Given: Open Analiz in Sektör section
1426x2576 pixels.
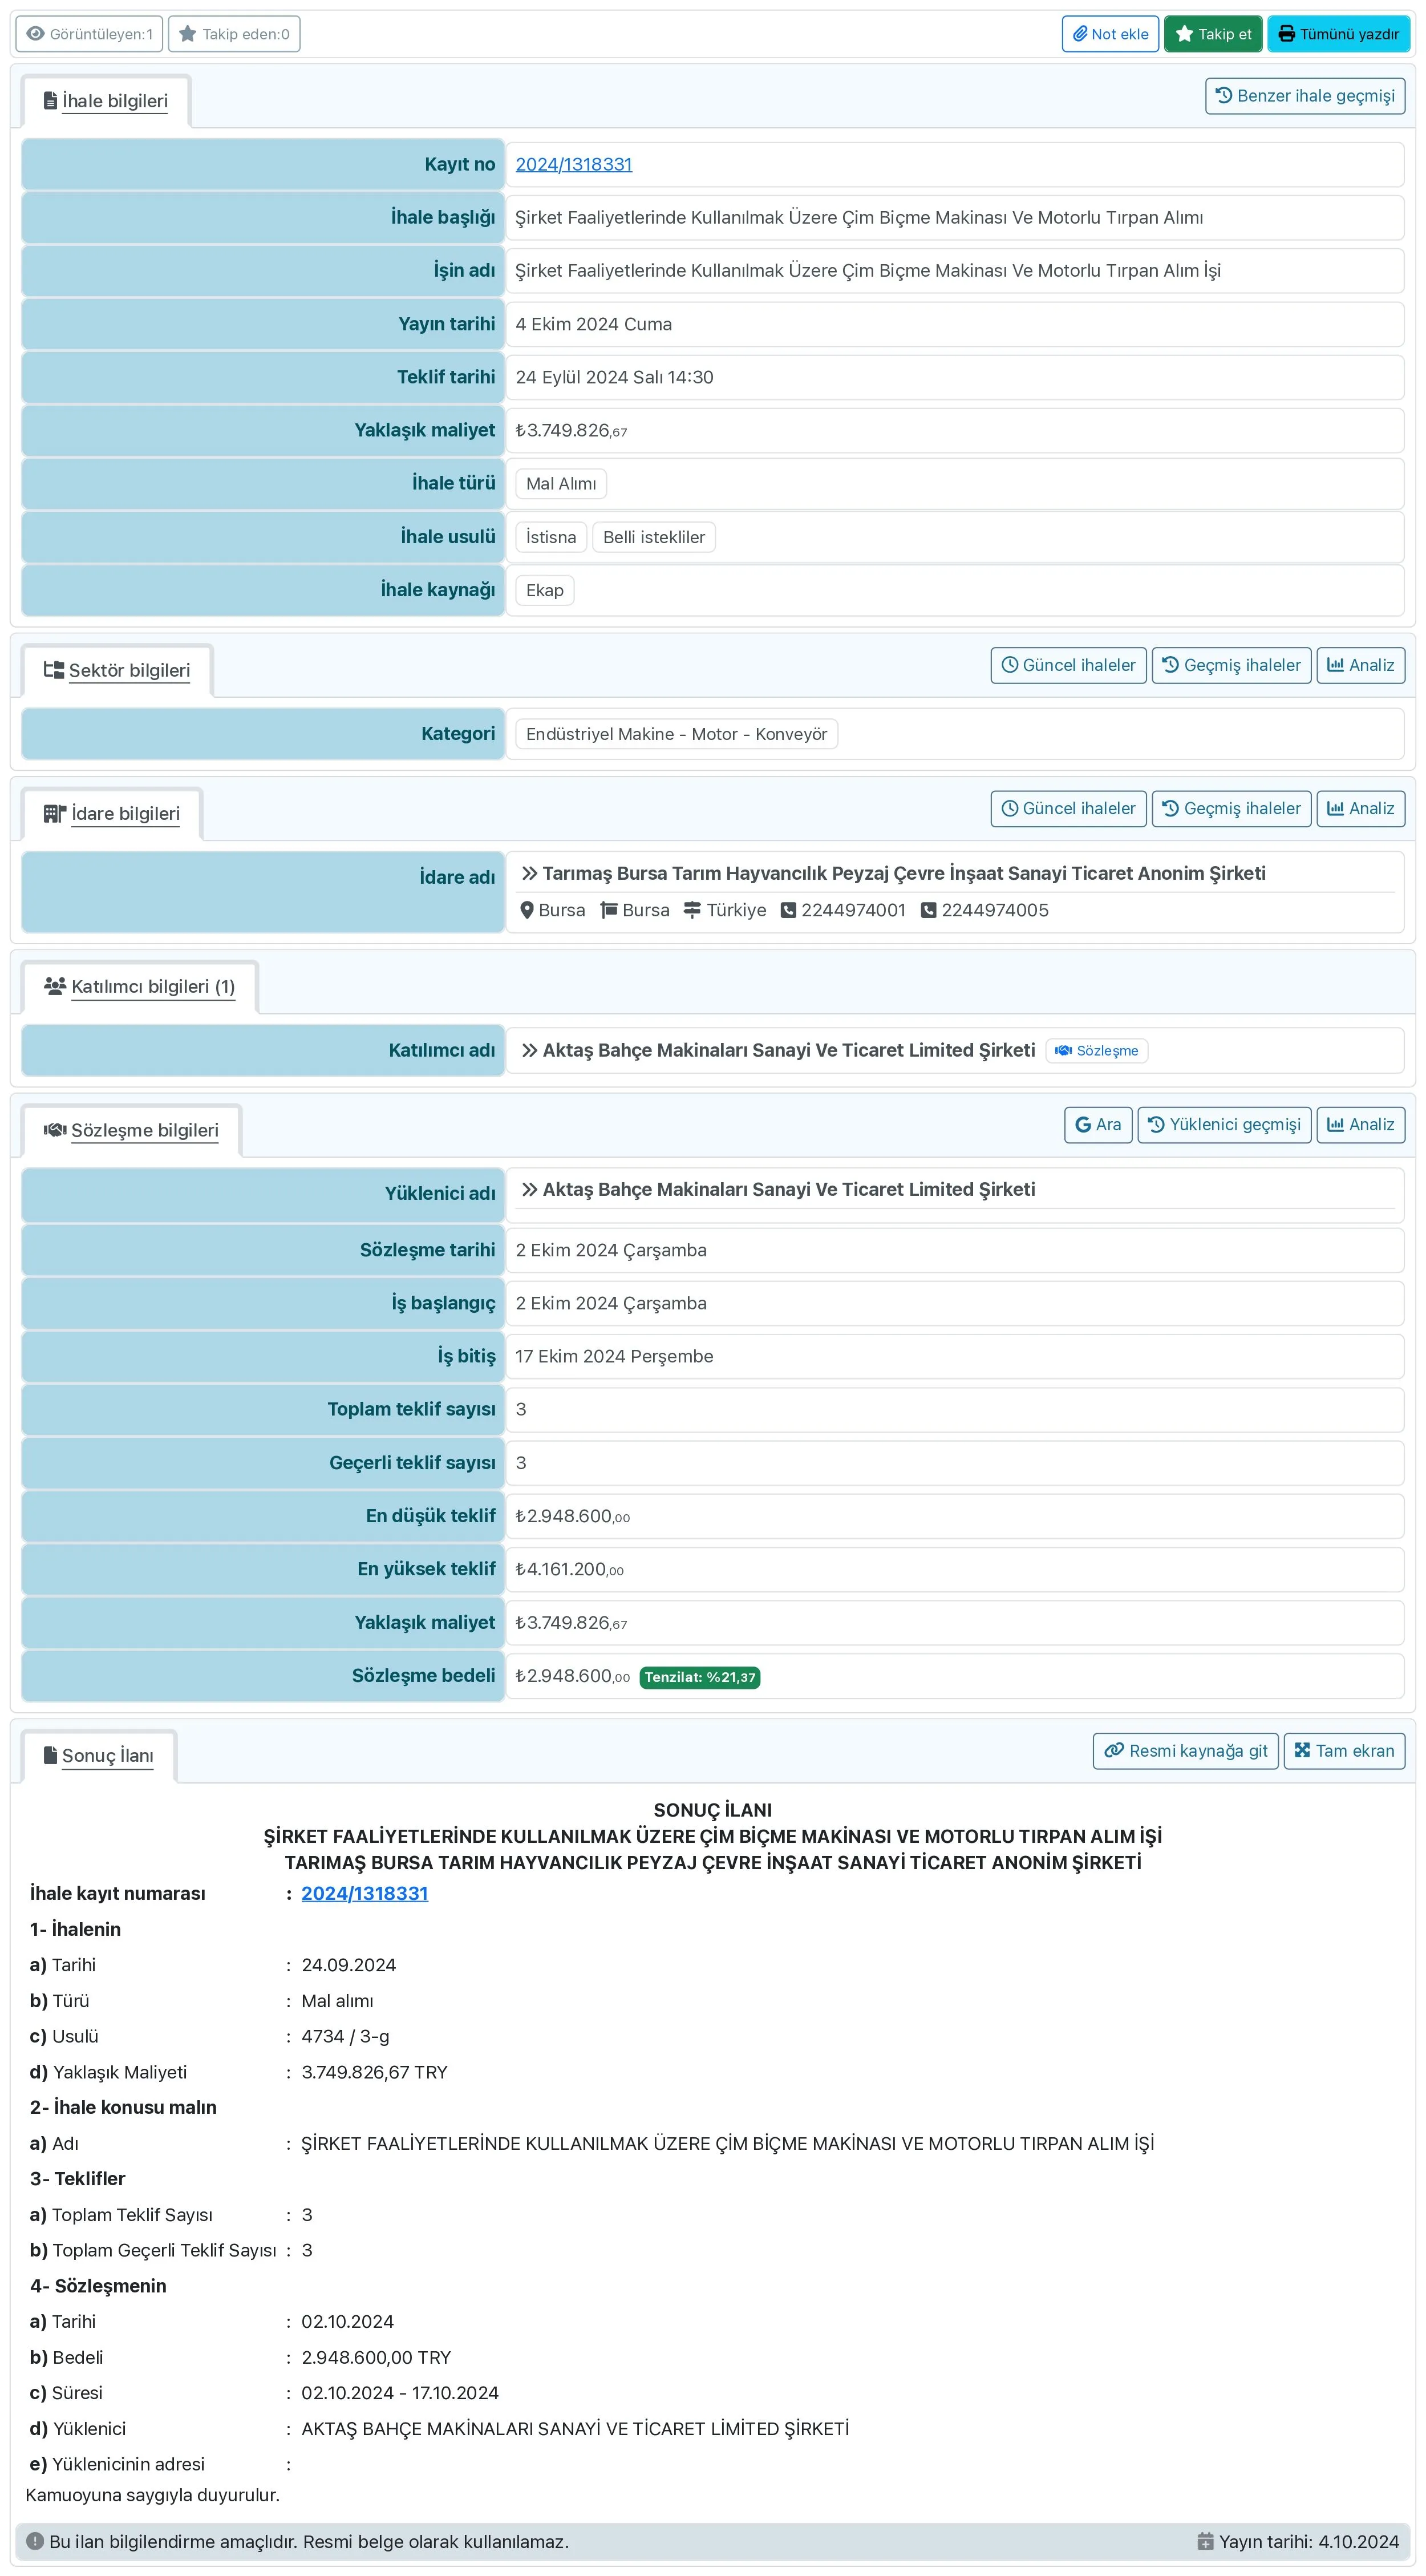Looking at the screenshot, I should click(x=1360, y=665).
